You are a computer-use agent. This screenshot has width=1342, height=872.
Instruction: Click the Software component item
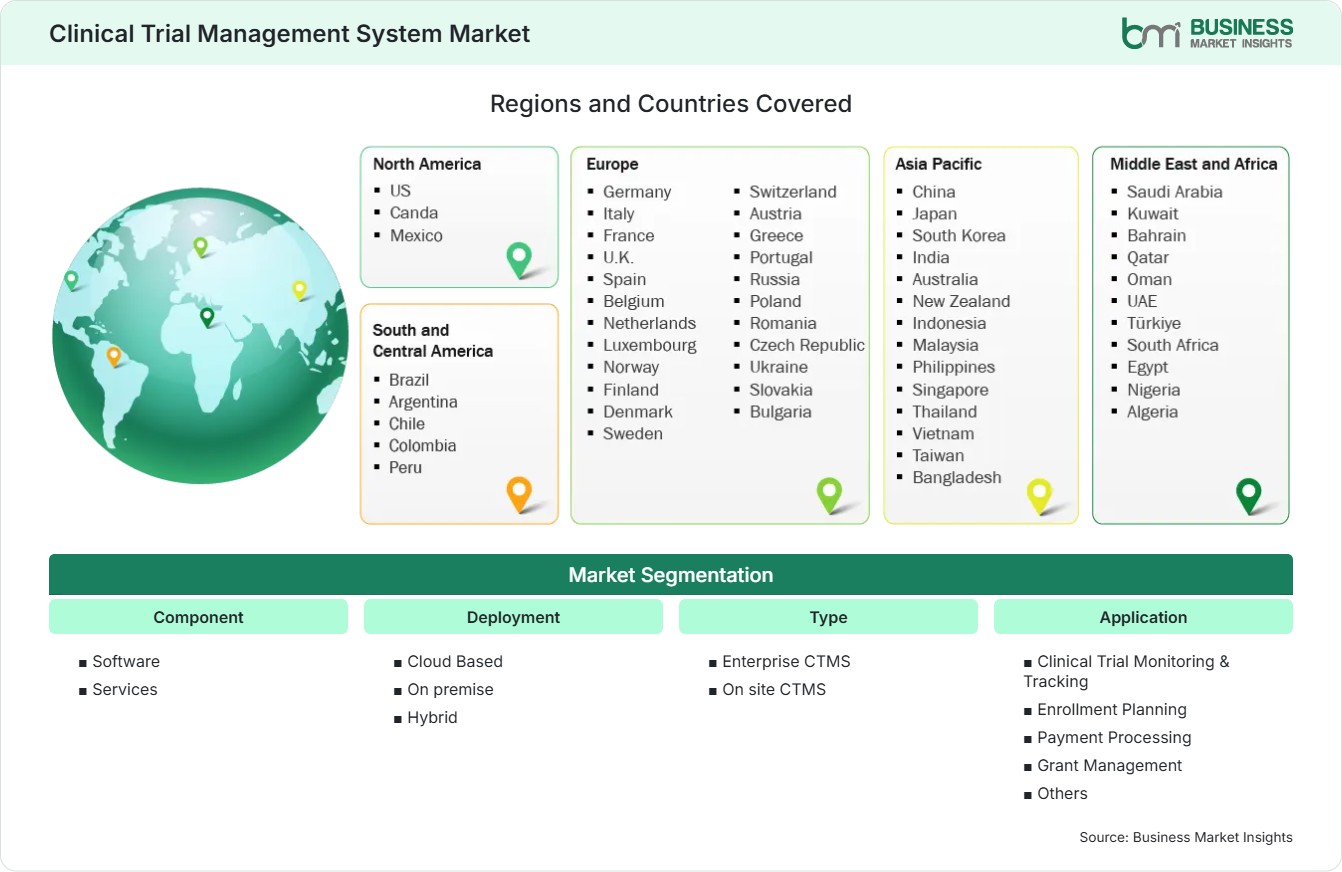point(126,662)
